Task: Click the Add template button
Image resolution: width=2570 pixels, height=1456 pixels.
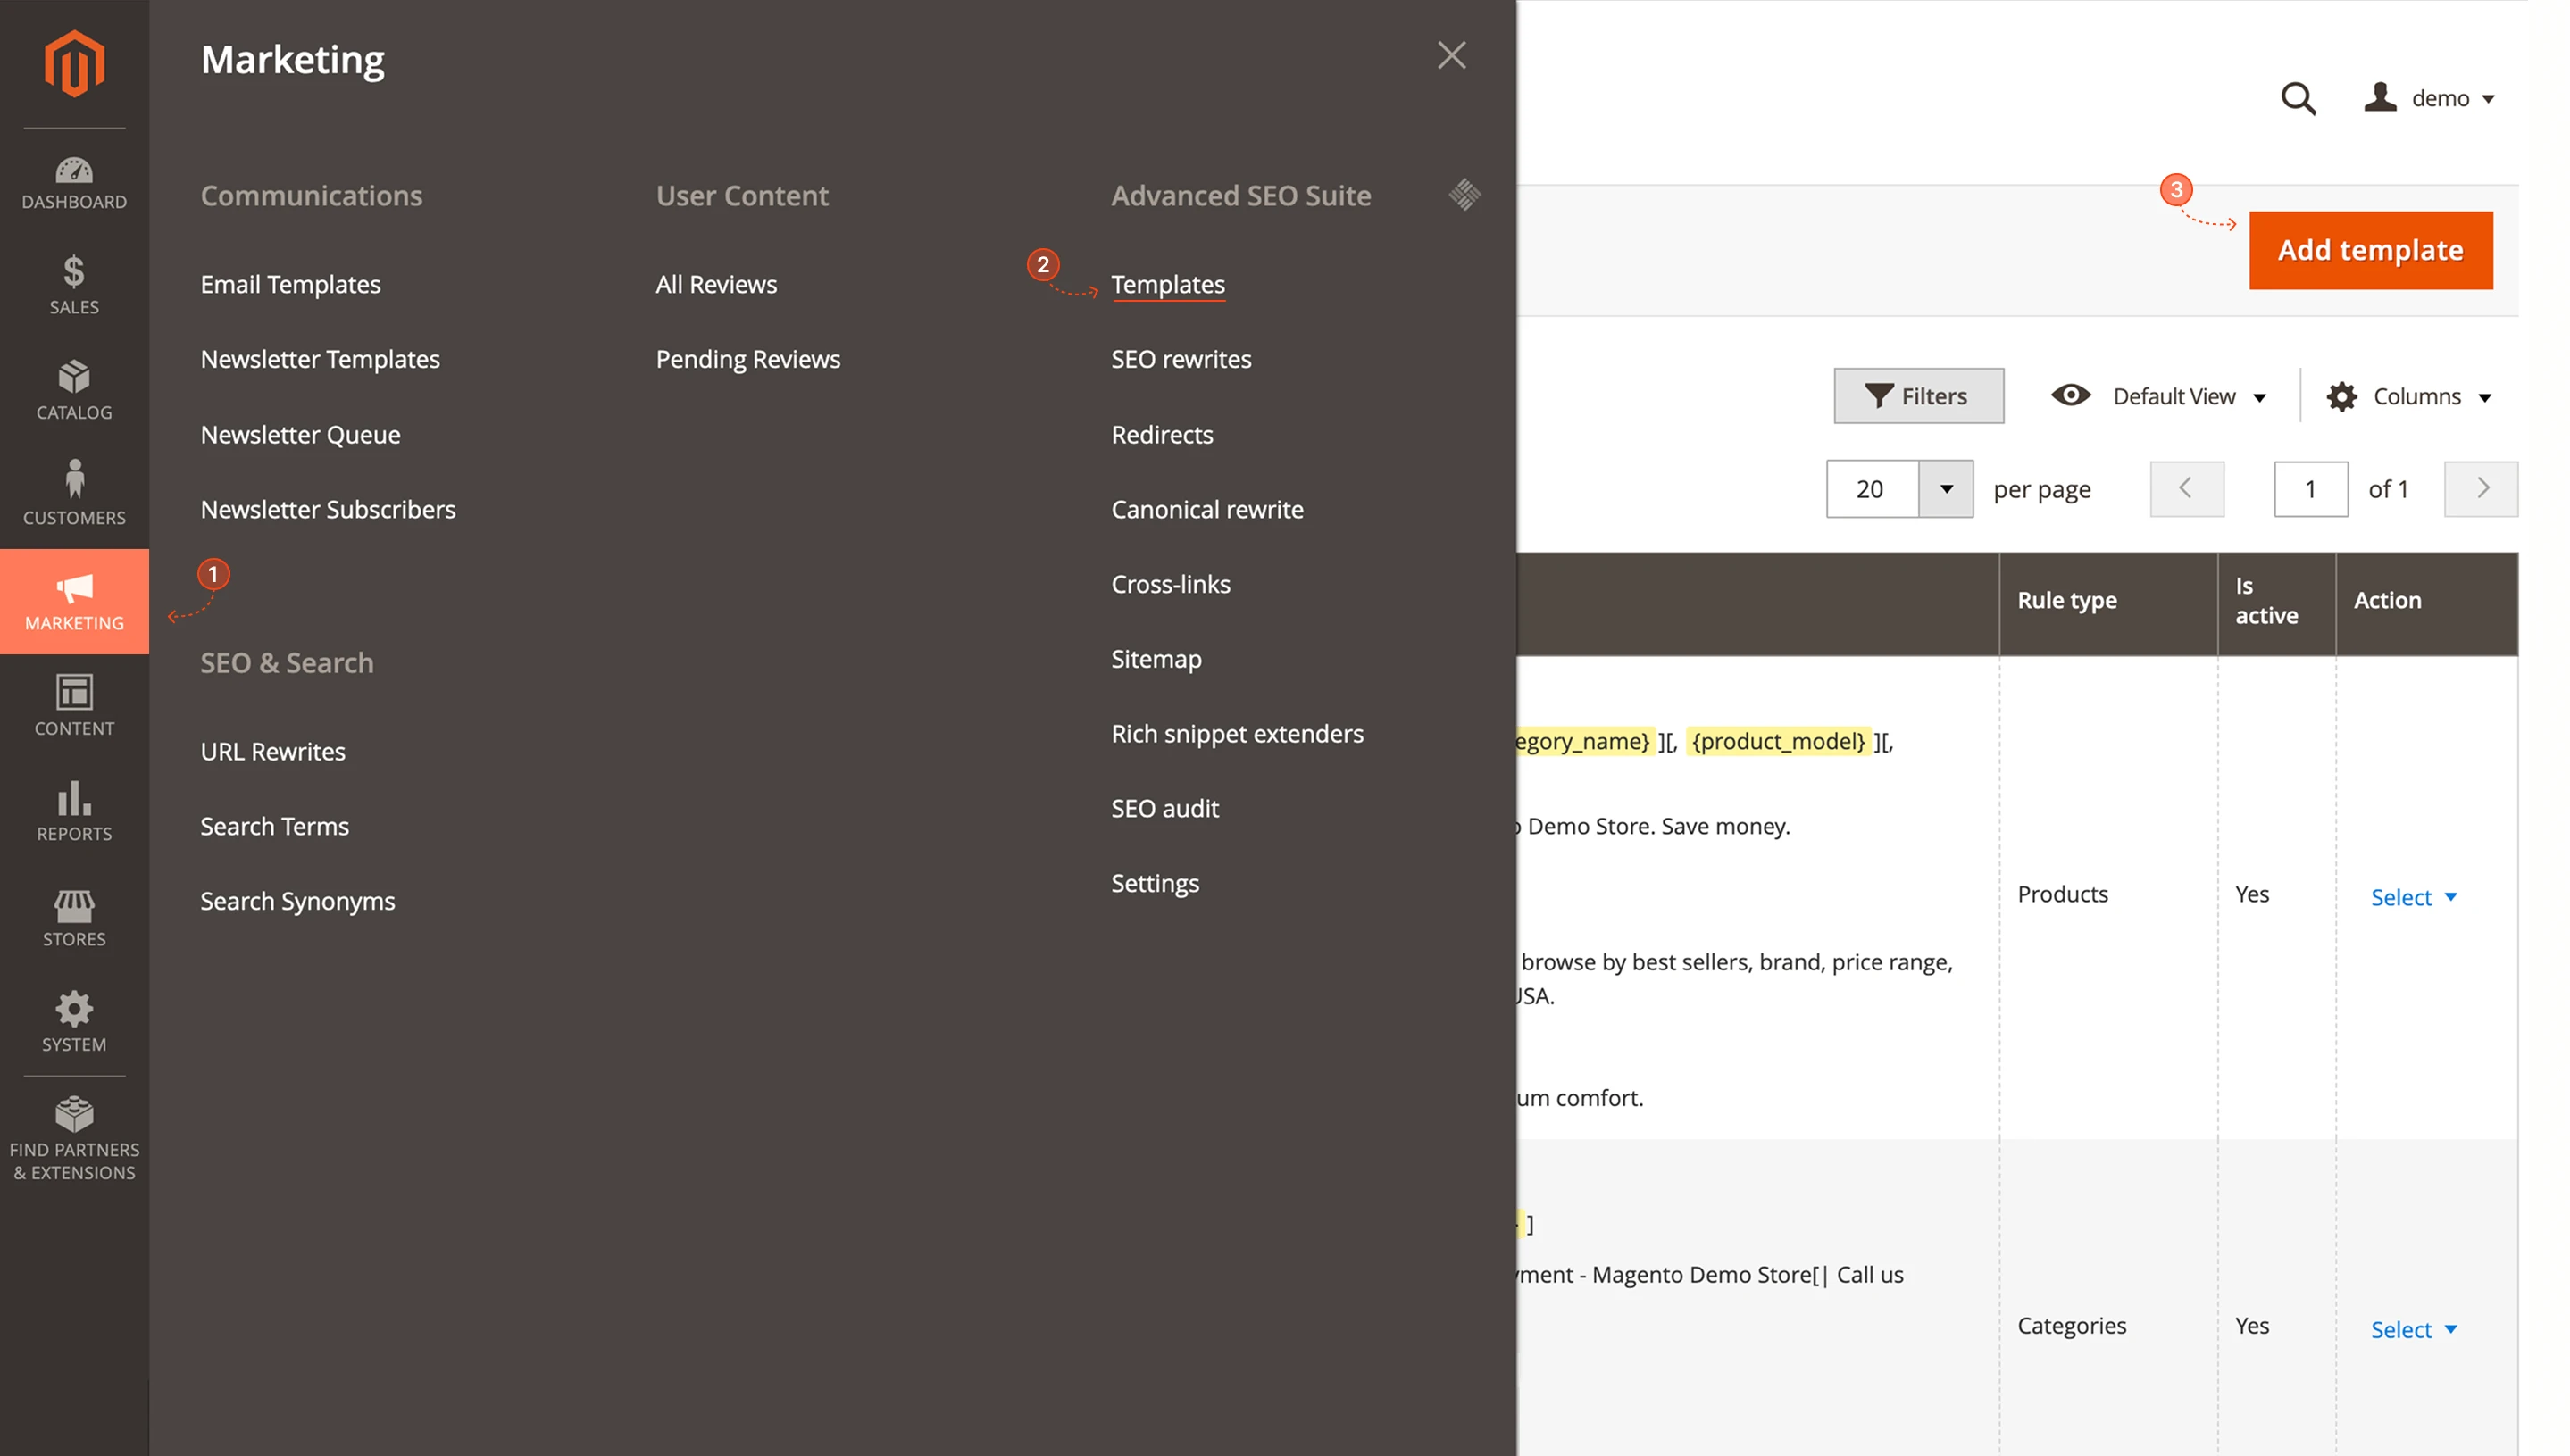Action: point(2371,249)
